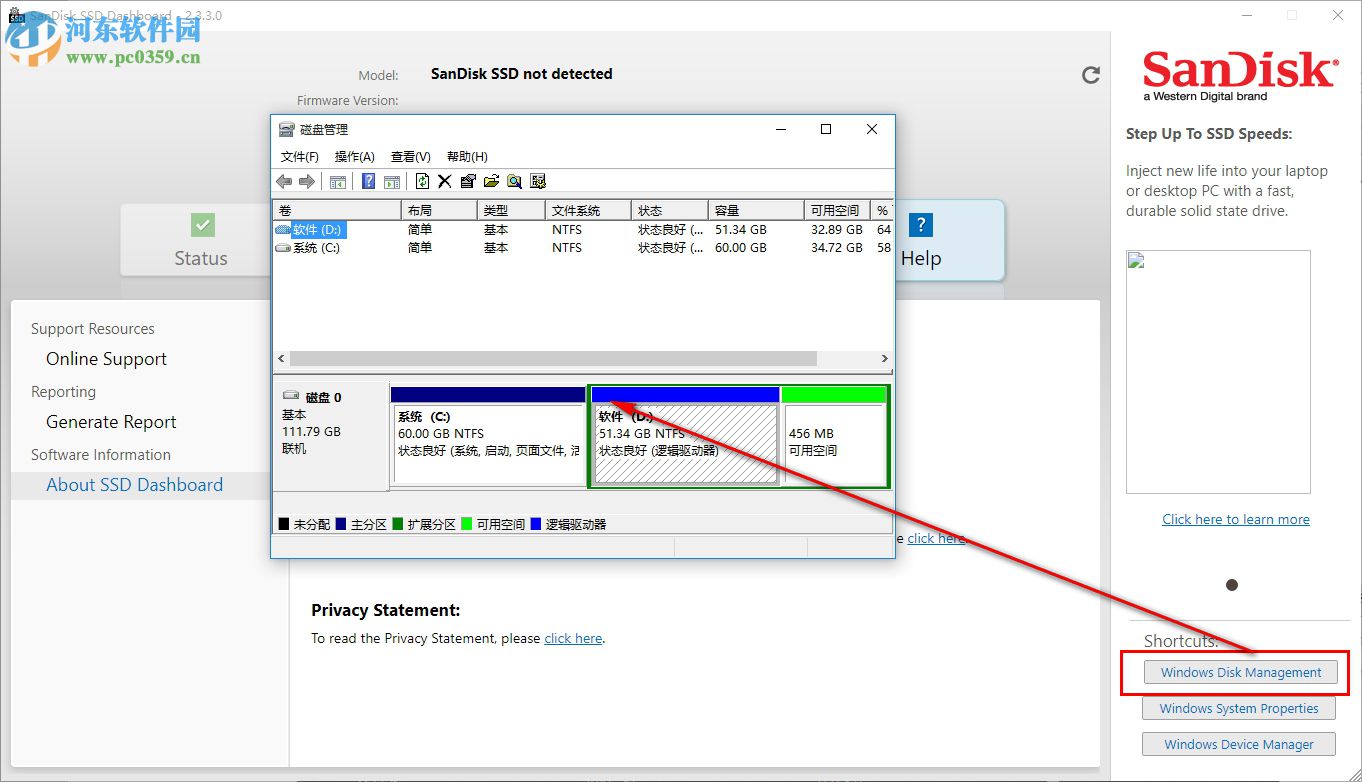Click the Forward arrow in Disk Management toolbar
1362x782 pixels.
coord(307,181)
